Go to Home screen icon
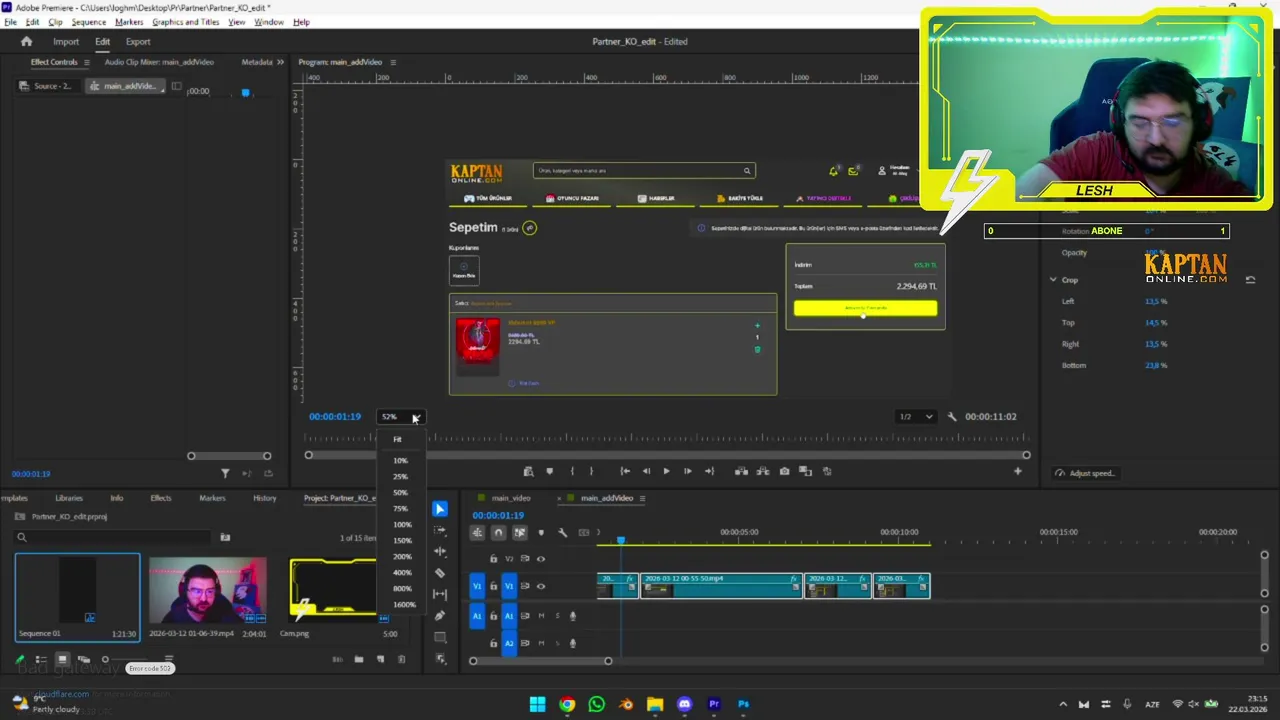The width and height of the screenshot is (1280, 720). pyautogui.click(x=27, y=41)
